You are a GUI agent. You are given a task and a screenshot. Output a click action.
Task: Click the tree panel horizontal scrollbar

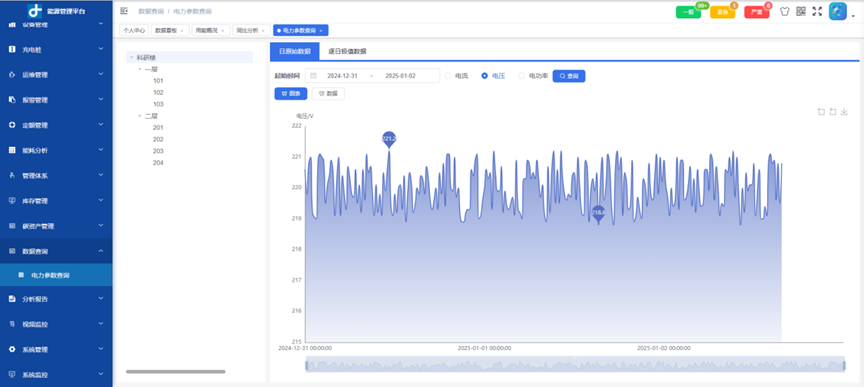tap(175, 372)
